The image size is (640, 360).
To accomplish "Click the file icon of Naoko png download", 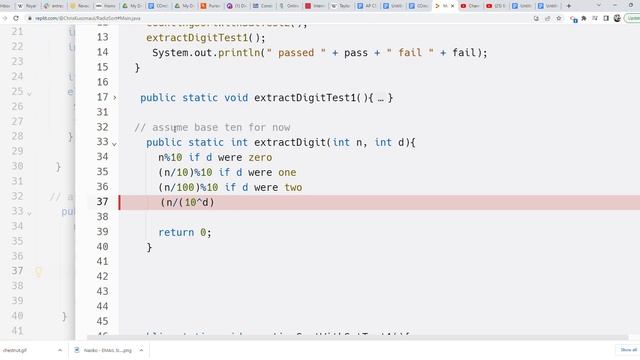I will click(77, 350).
